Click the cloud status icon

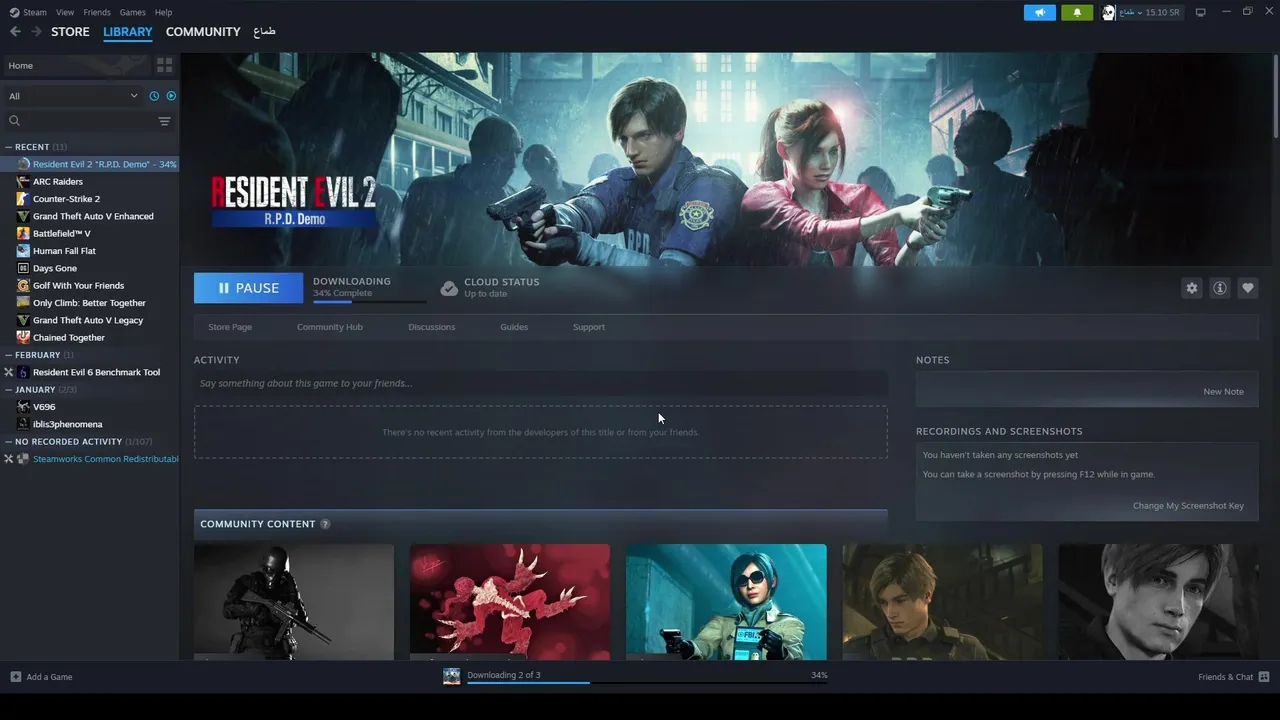tap(449, 288)
